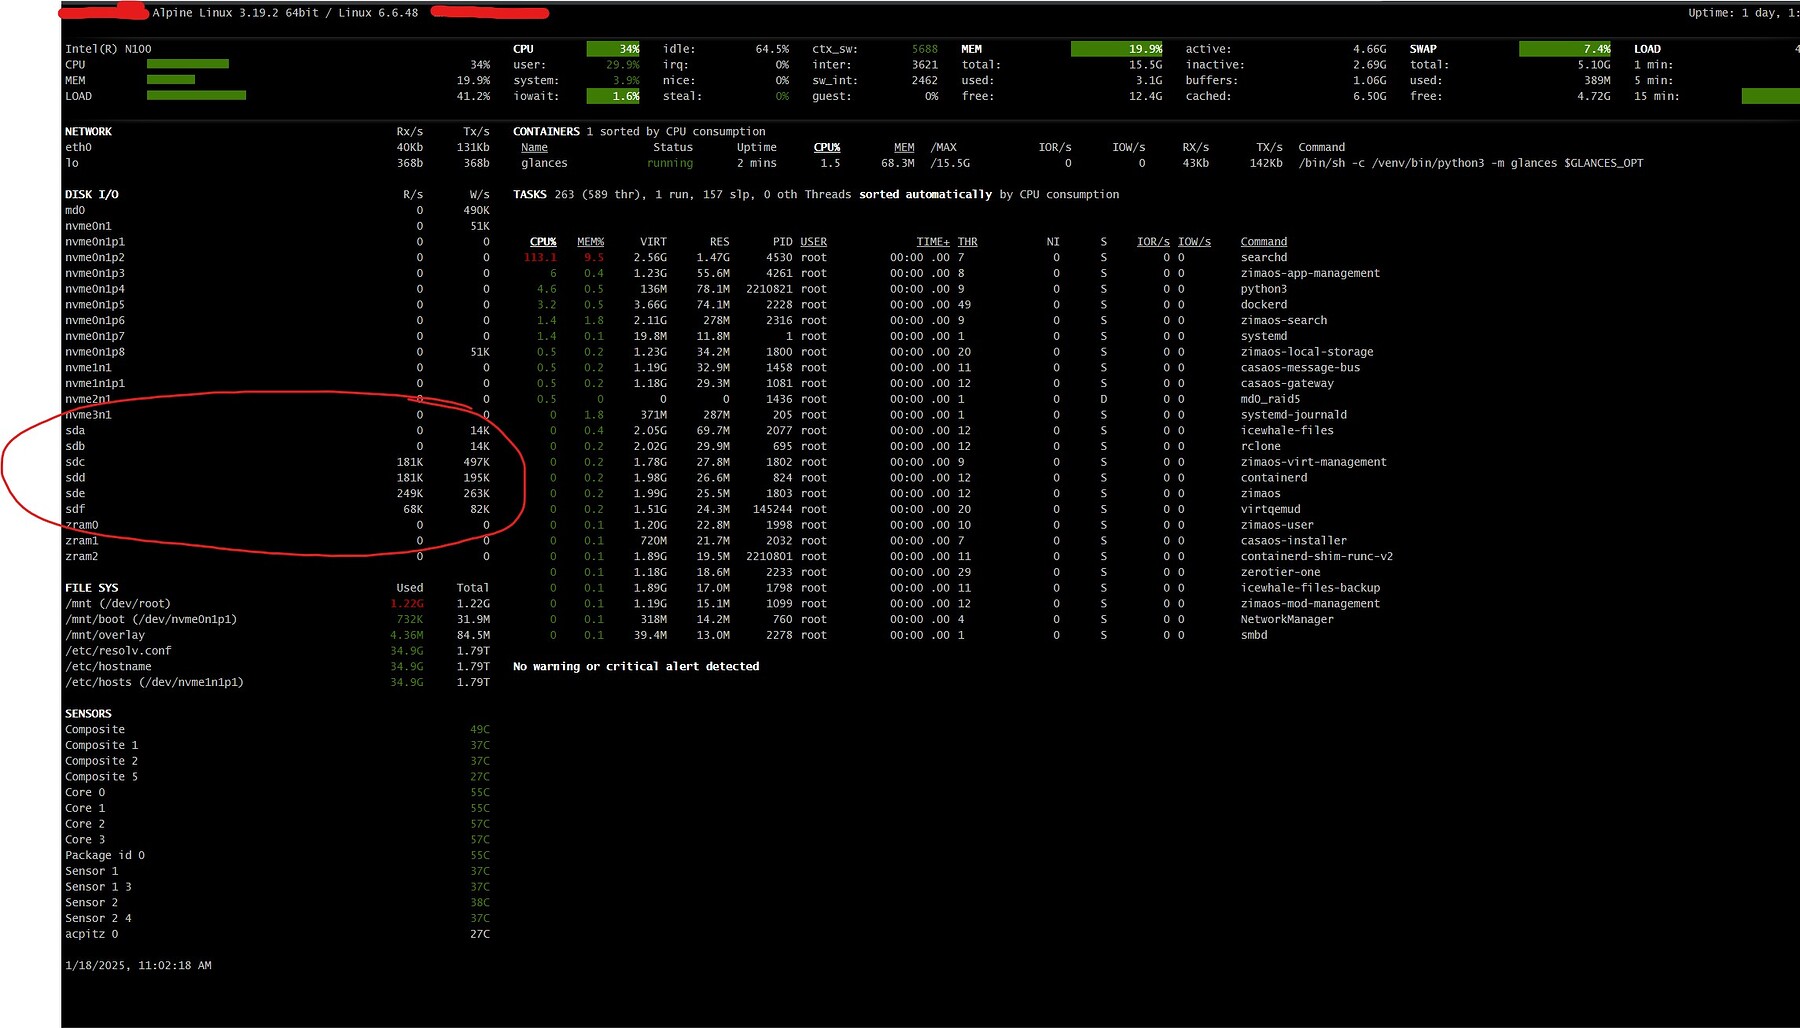Click the Composite 5 sensor row
Viewport: 1800px width, 1028px height.
click(x=277, y=777)
